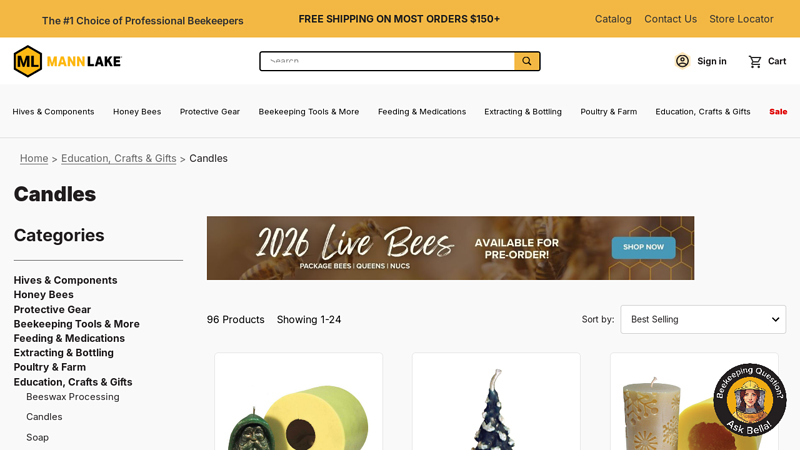
Task: Open Protective Gear nav menu
Action: [210, 111]
